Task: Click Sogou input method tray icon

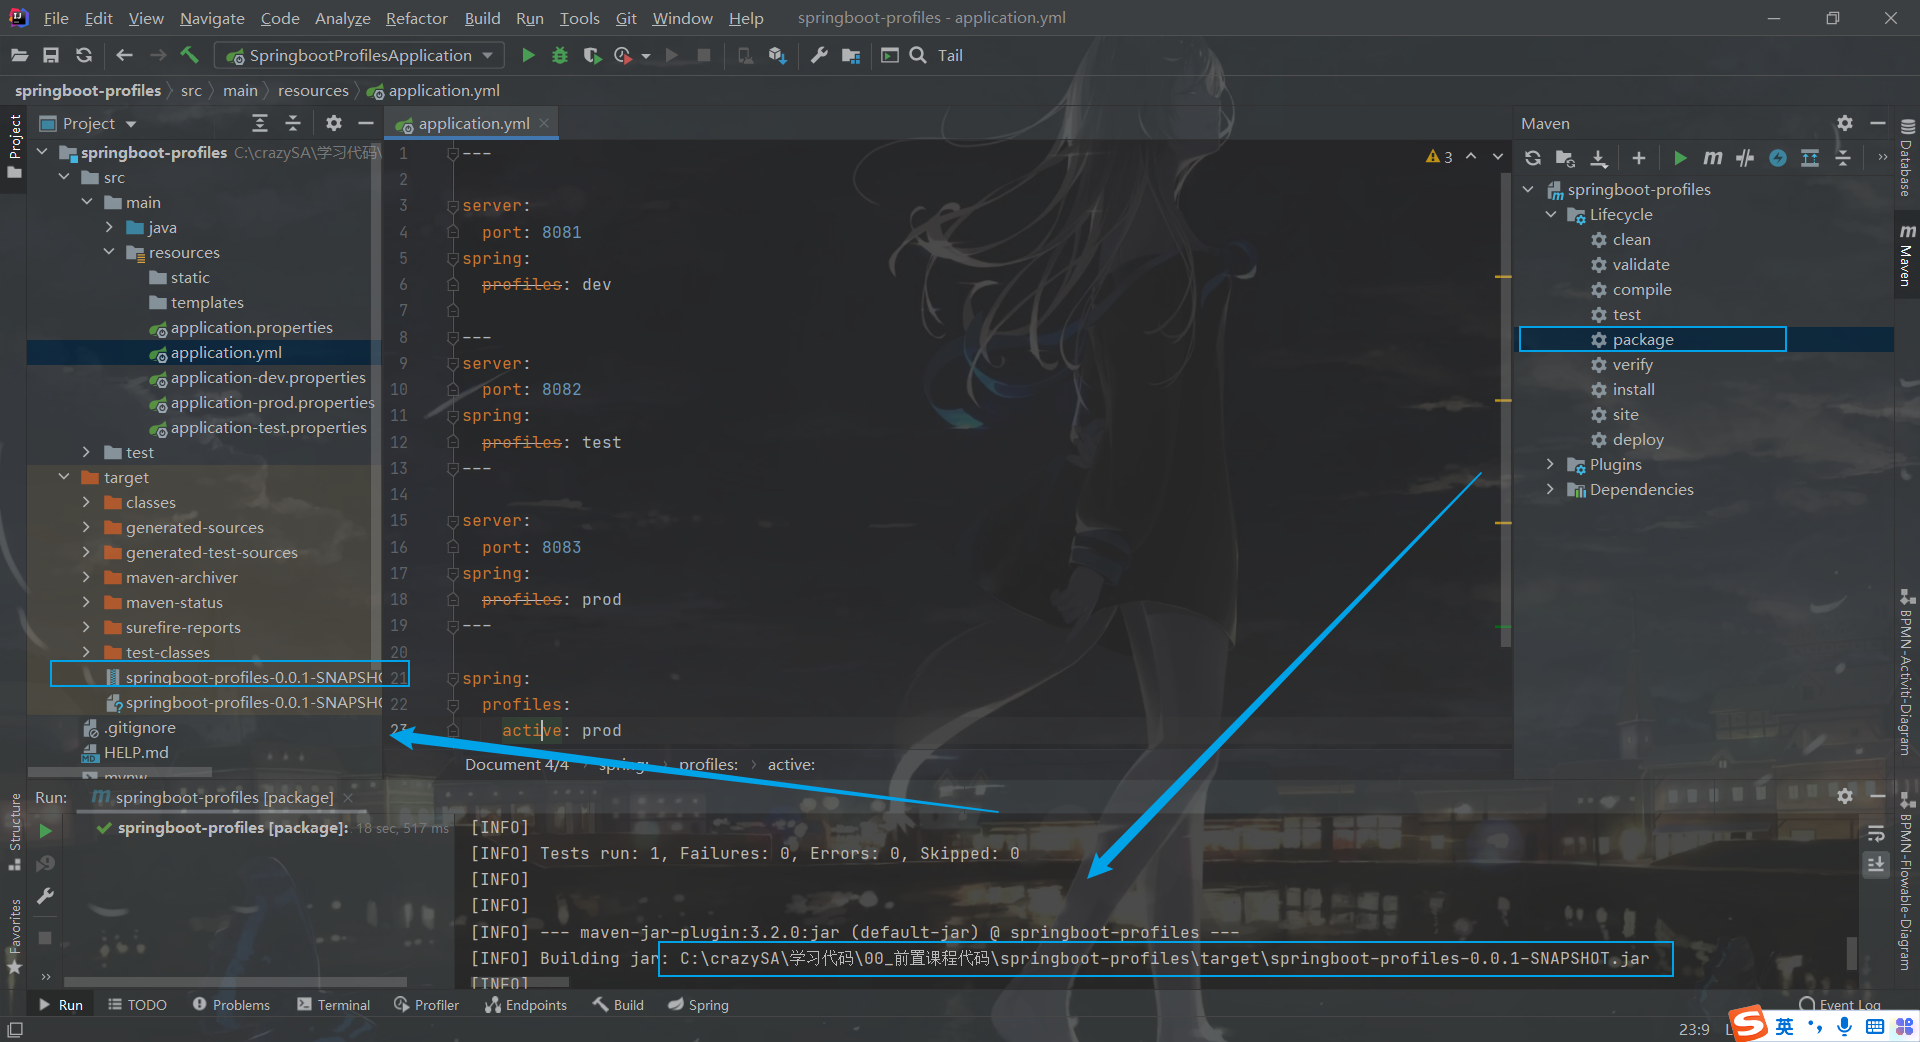Action: (1749, 1023)
